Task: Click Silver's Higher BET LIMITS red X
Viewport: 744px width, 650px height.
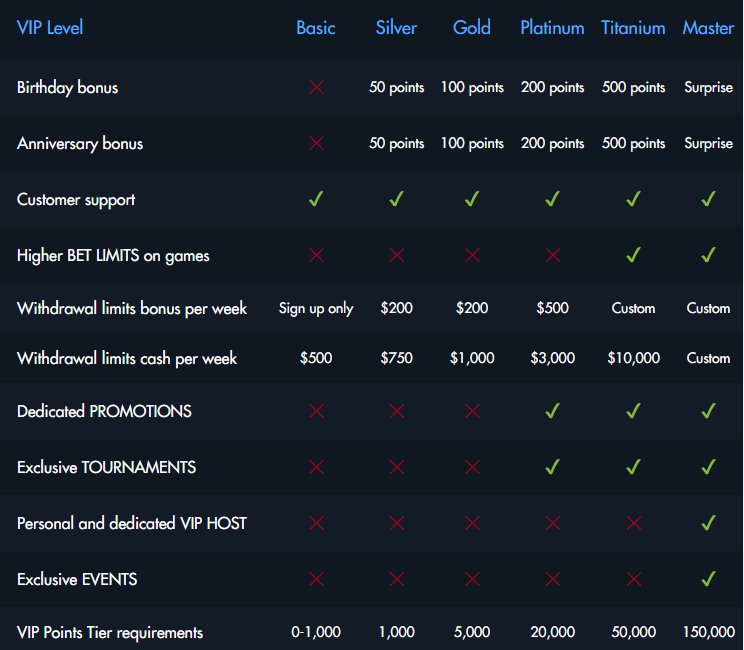Action: click(x=396, y=256)
